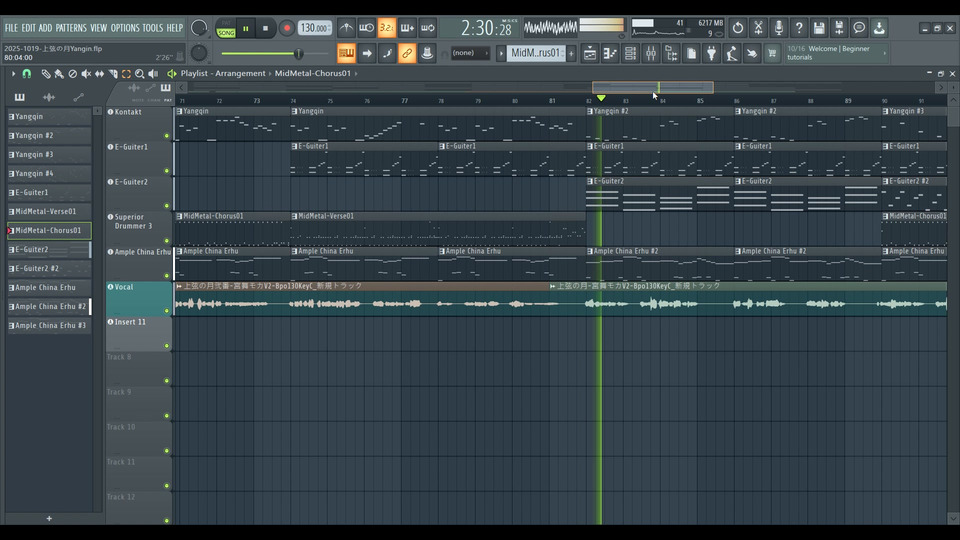Open the pattern selector MidM..rus01 dropdown
The height and width of the screenshot is (540, 960).
click(x=537, y=53)
